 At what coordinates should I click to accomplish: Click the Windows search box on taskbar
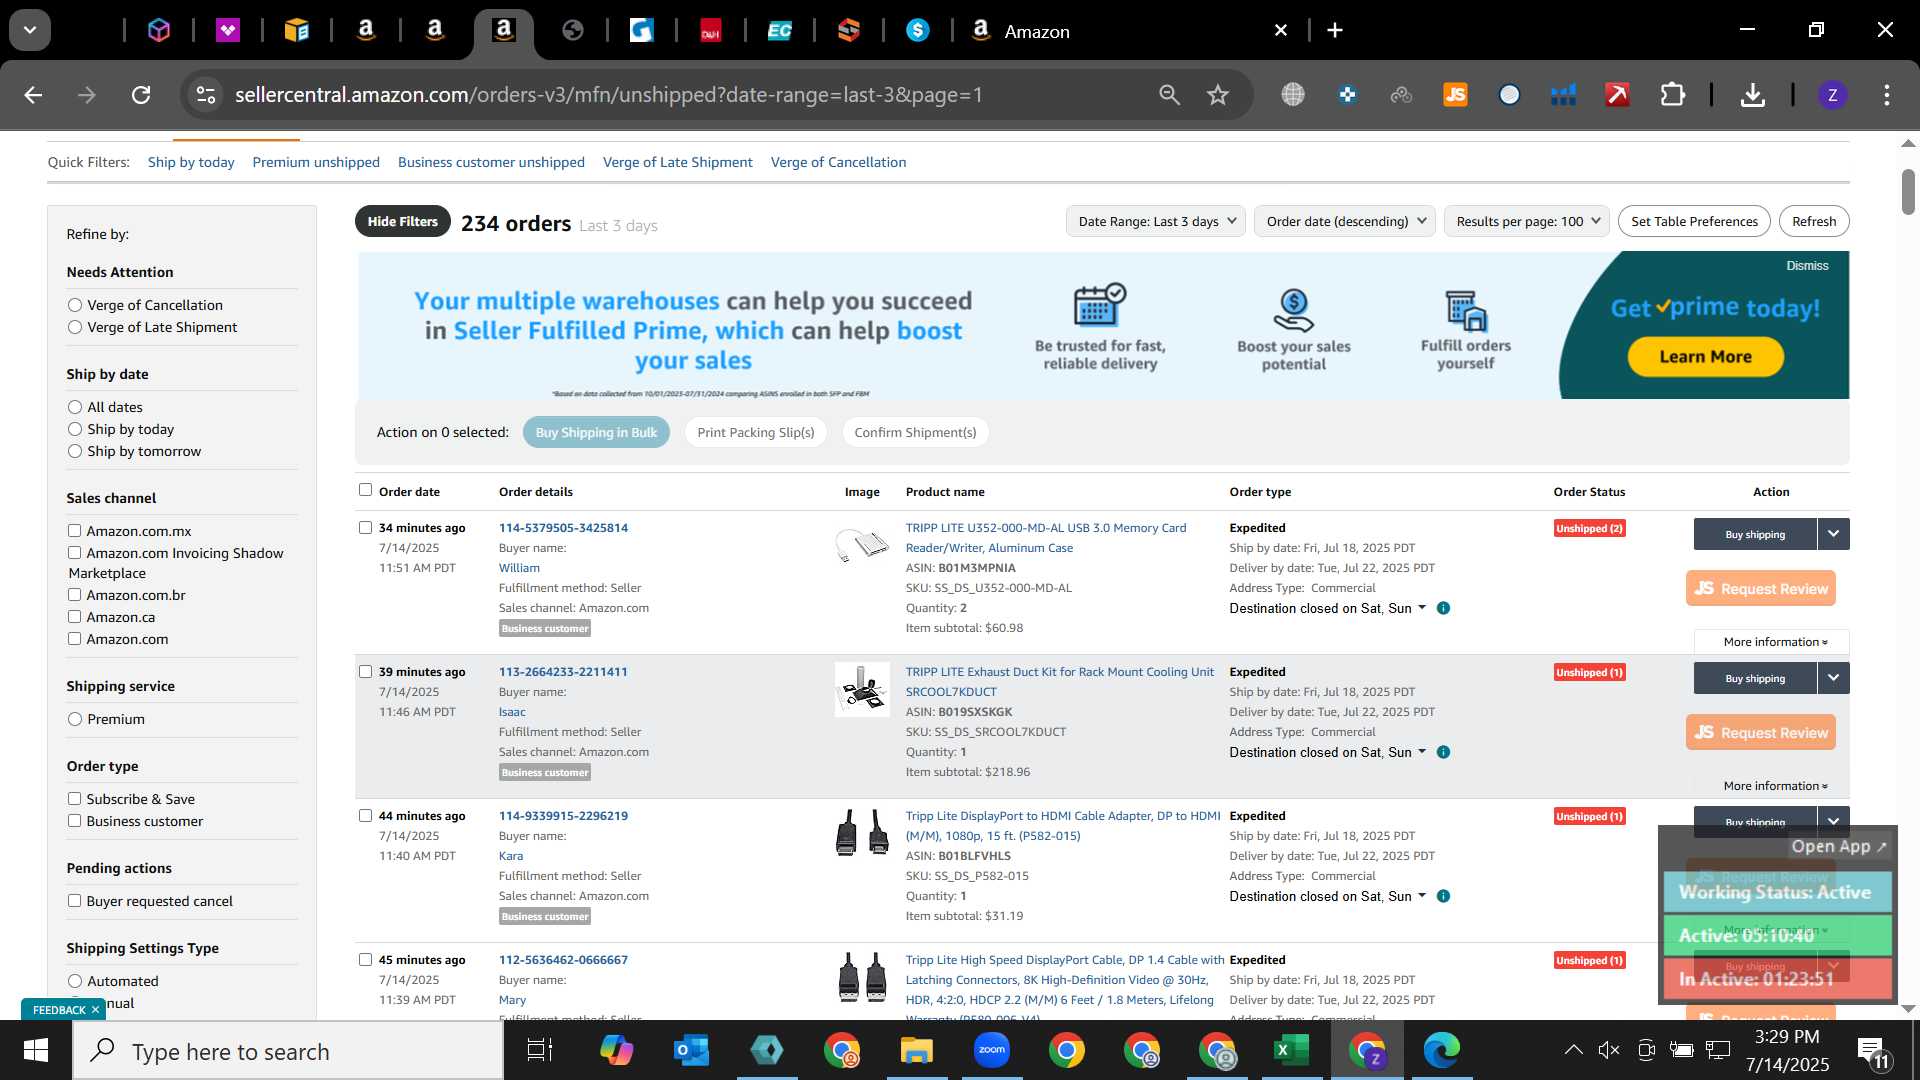[x=288, y=1051]
